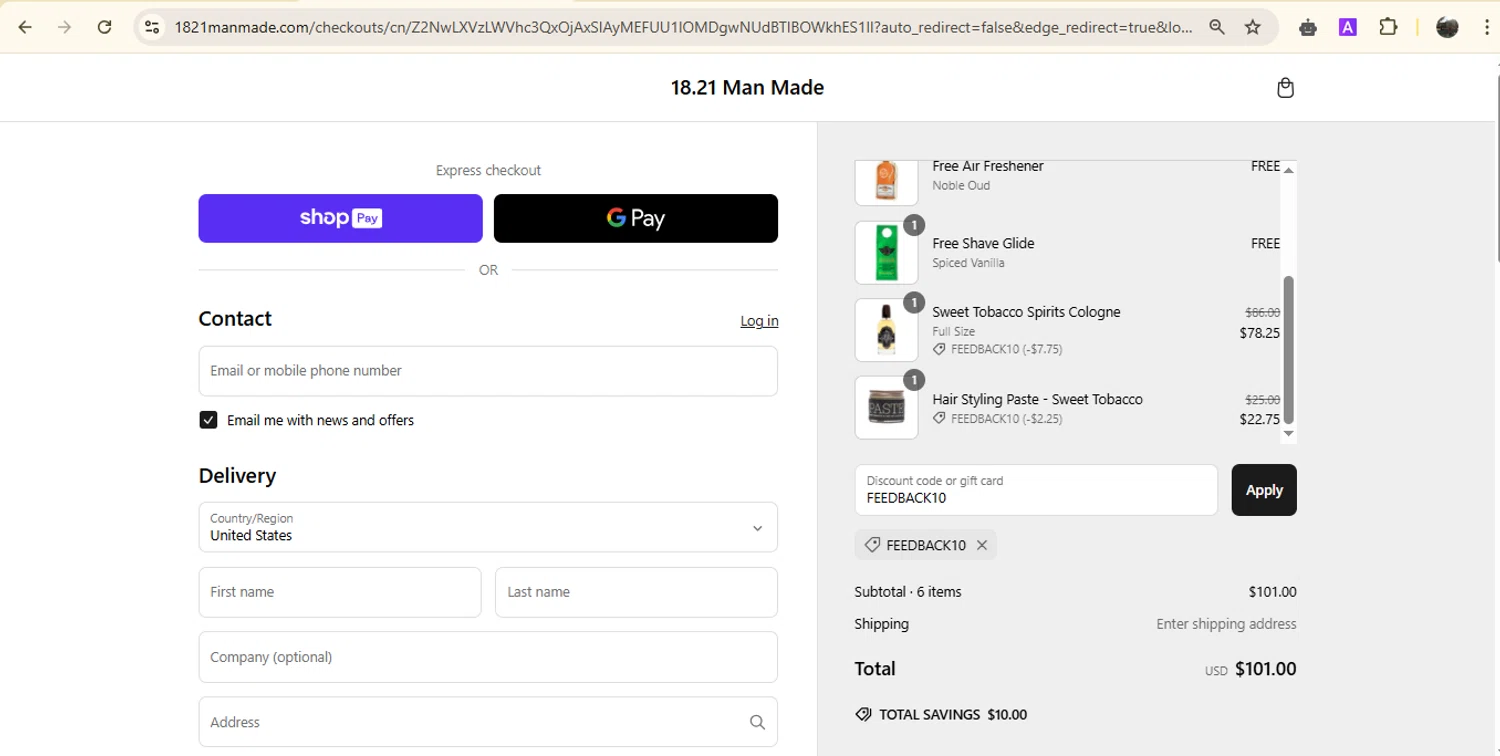Click the 'Express checkout' label
The width and height of the screenshot is (1500, 756).
[x=488, y=171]
